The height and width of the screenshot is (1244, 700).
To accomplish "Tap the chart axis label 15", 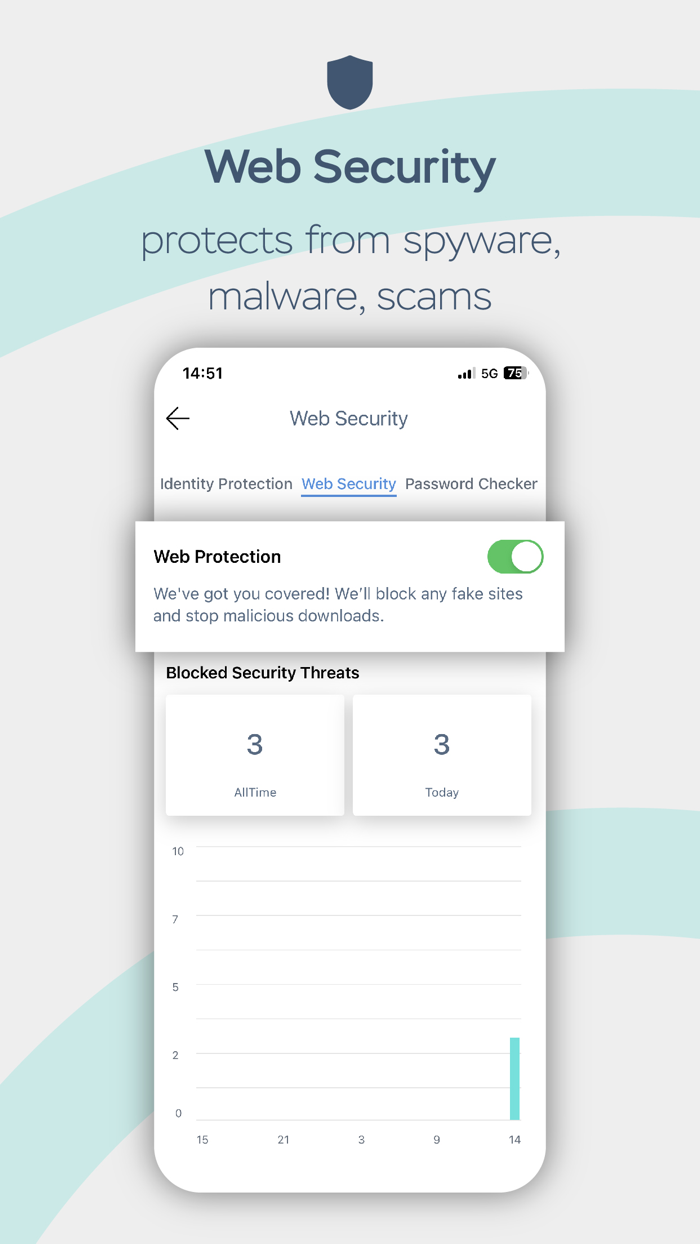I will coord(202,1140).
